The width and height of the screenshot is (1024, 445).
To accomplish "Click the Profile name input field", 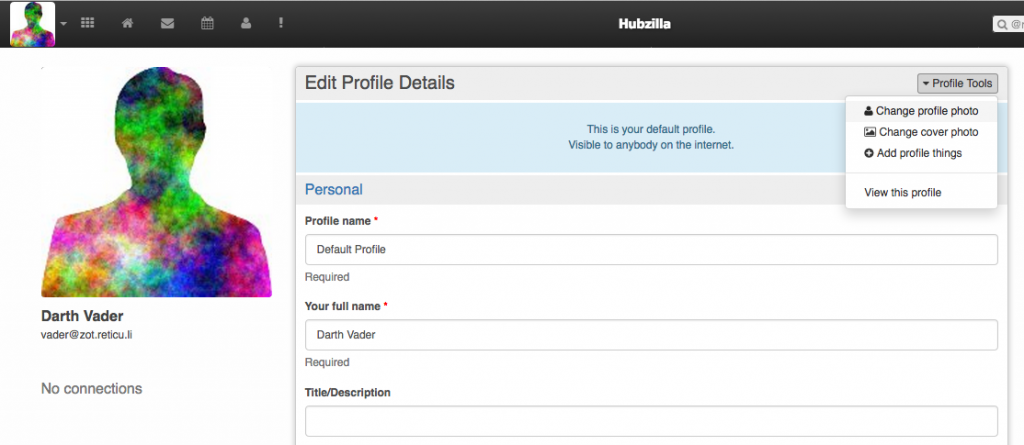I will pyautogui.click(x=651, y=249).
